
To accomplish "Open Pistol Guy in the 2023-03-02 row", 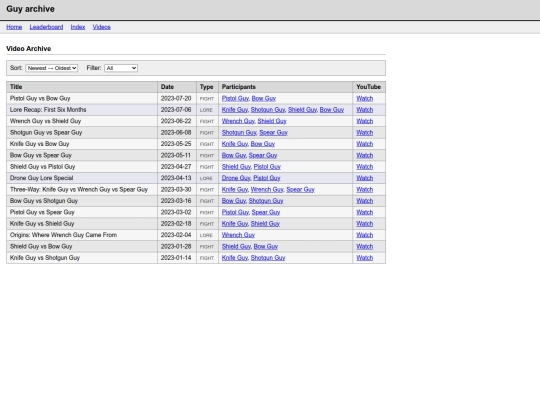I will click(235, 212).
